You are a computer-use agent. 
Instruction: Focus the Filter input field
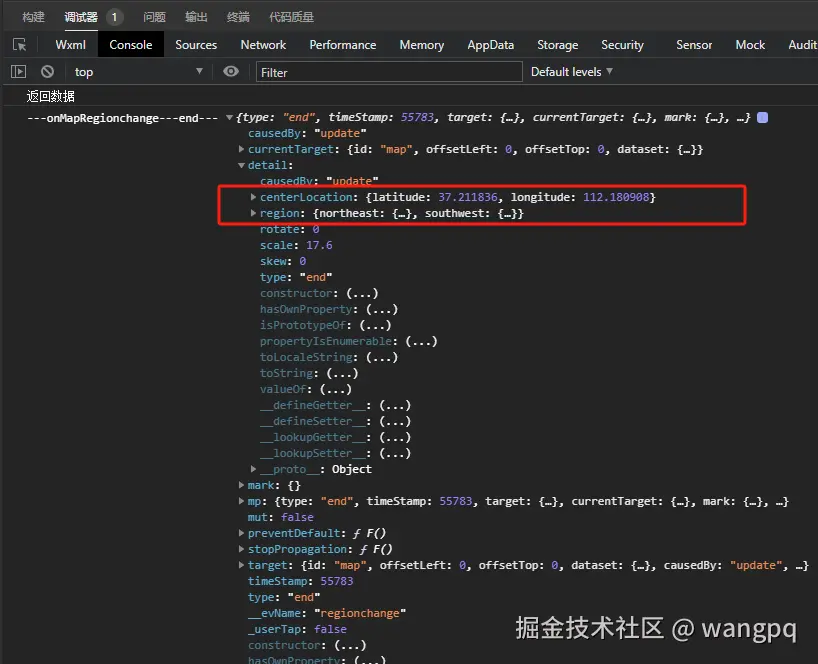[389, 72]
